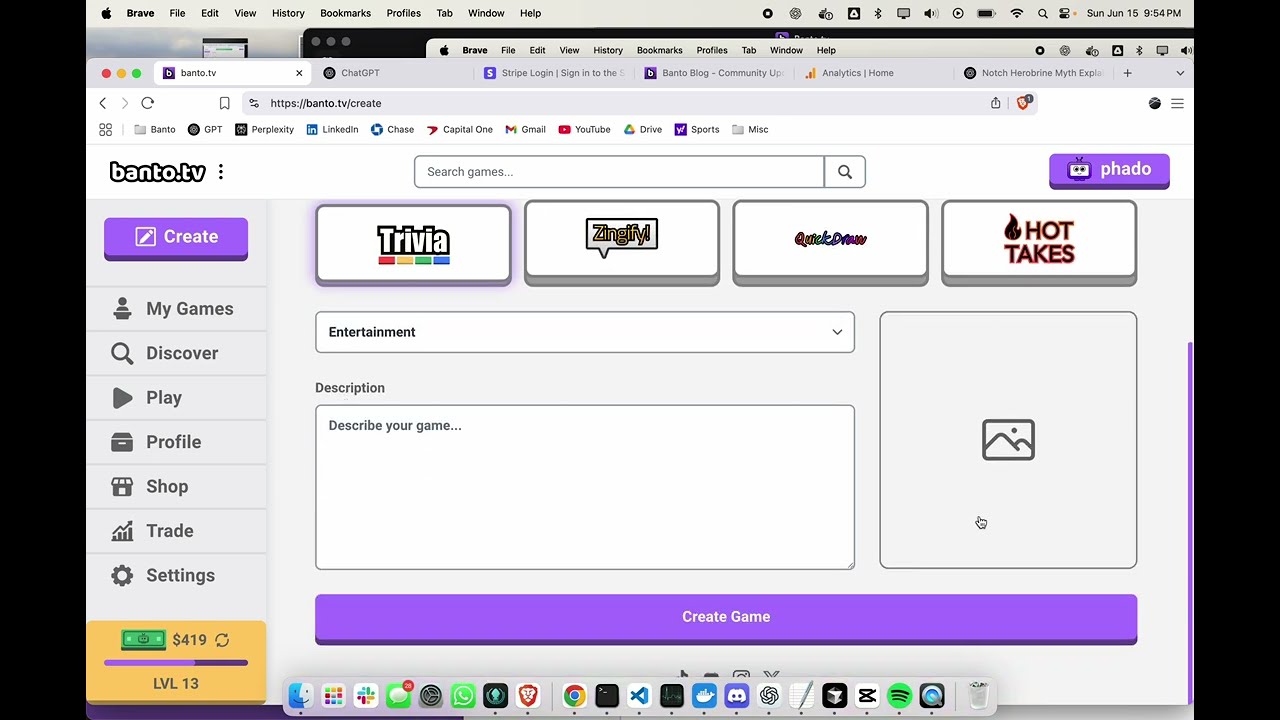
Task: Click the level progress bar
Action: click(x=176, y=662)
